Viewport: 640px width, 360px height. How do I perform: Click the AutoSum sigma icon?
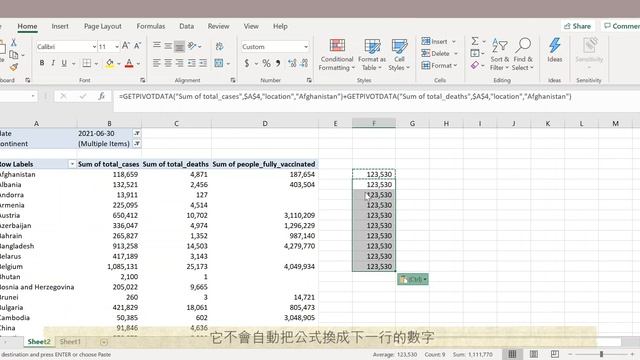click(x=475, y=41)
